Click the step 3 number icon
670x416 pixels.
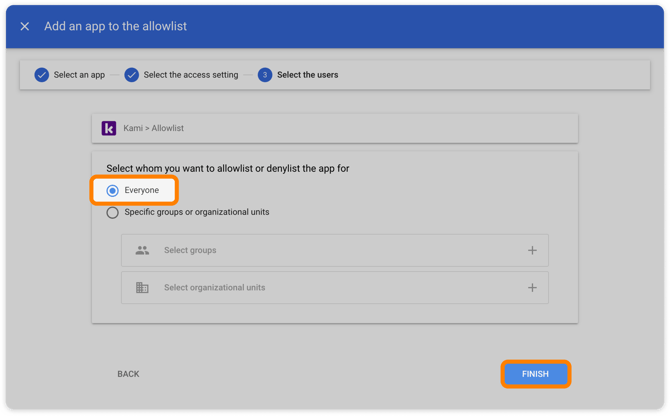[x=265, y=75]
